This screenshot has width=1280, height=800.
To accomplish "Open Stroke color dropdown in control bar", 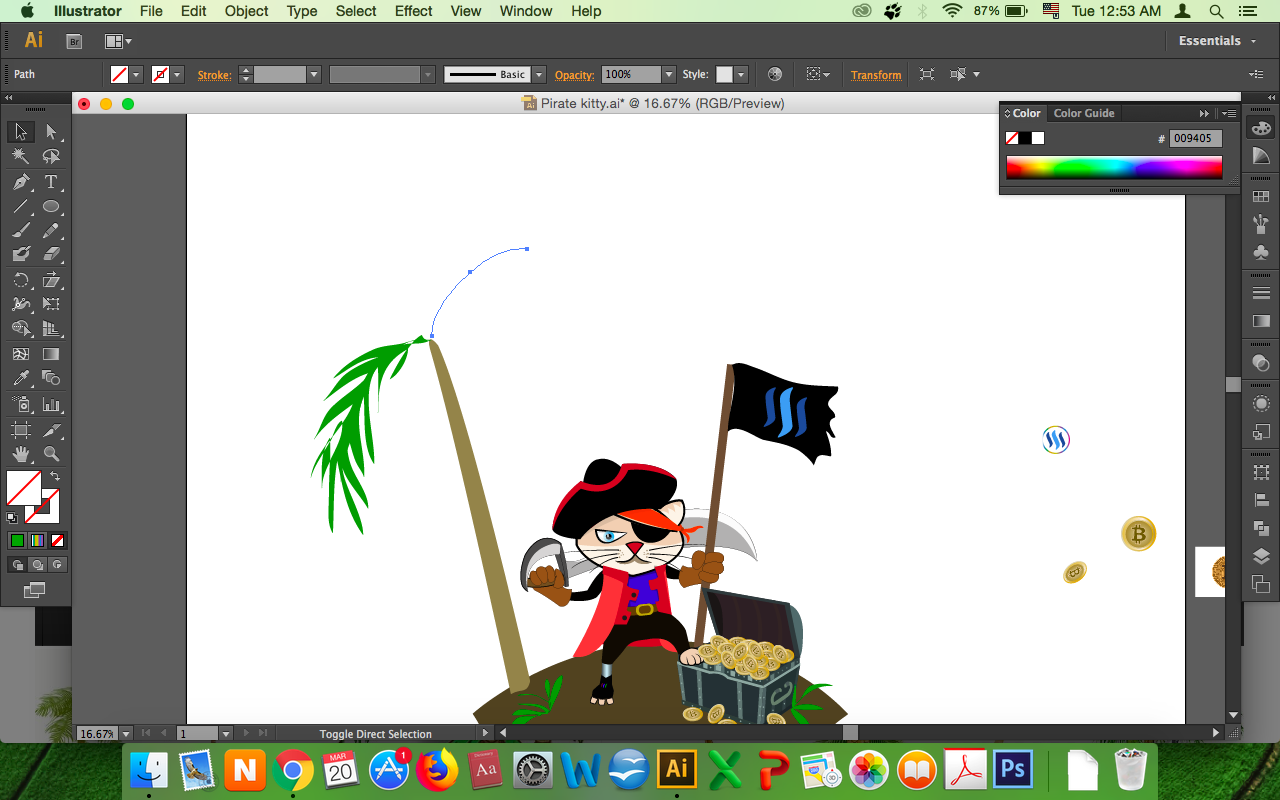I will pos(177,74).
